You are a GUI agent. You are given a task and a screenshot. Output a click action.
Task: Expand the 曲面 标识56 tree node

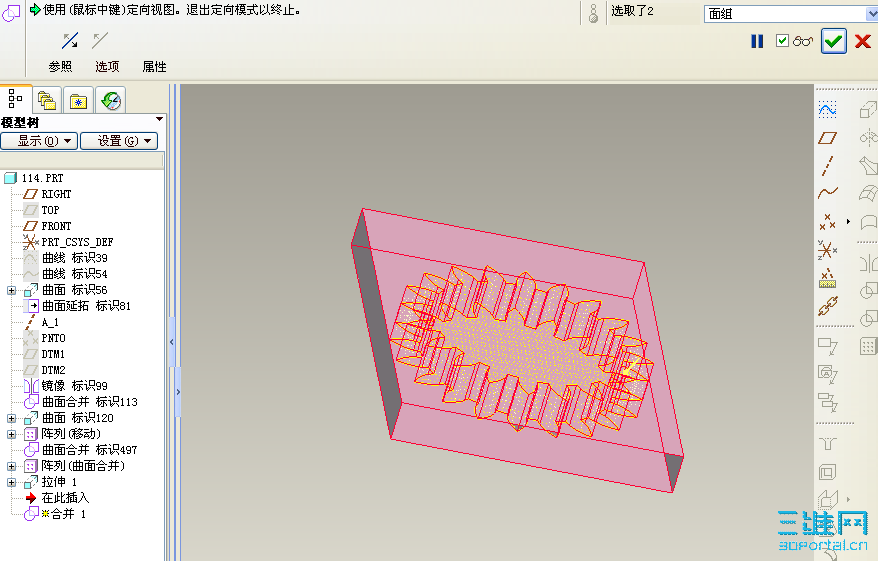pyautogui.click(x=11, y=290)
